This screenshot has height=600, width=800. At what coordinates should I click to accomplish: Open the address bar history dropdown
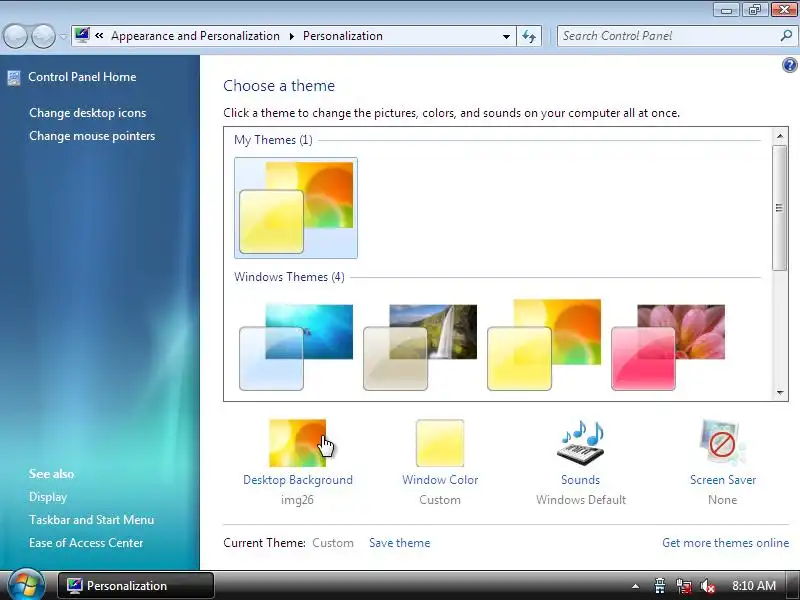[x=506, y=36]
